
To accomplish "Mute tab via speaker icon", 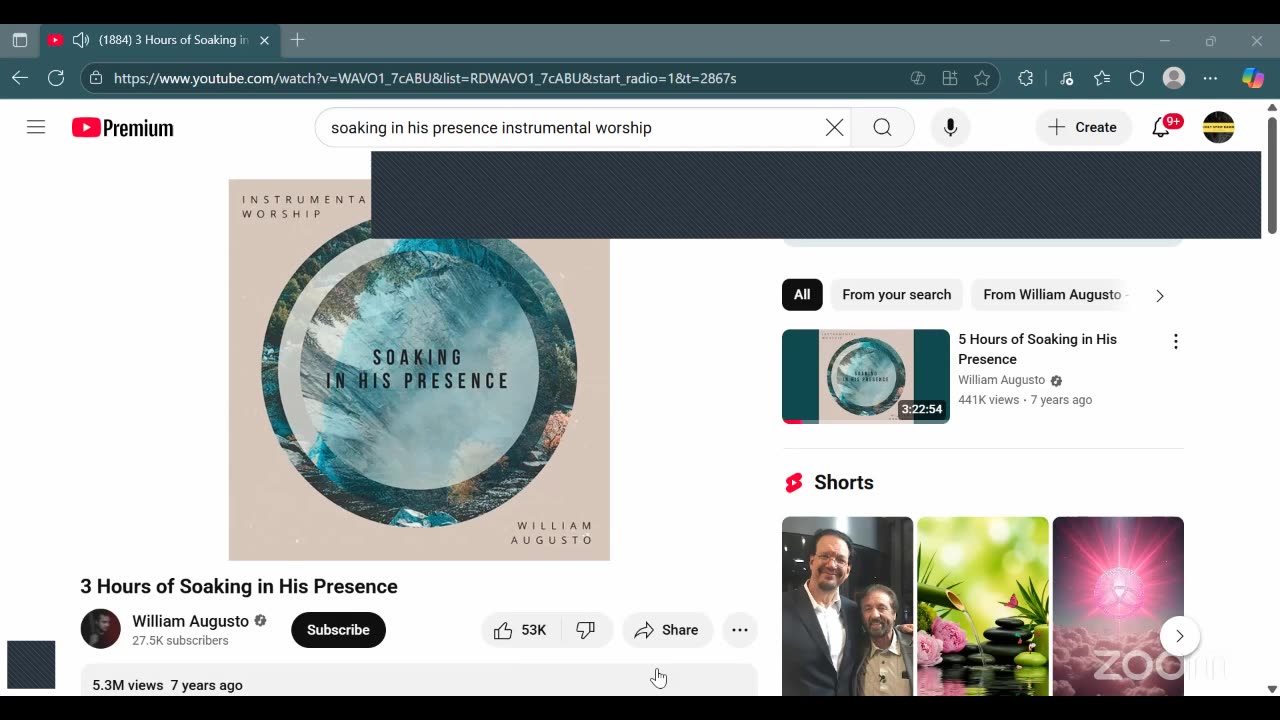I will [81, 40].
